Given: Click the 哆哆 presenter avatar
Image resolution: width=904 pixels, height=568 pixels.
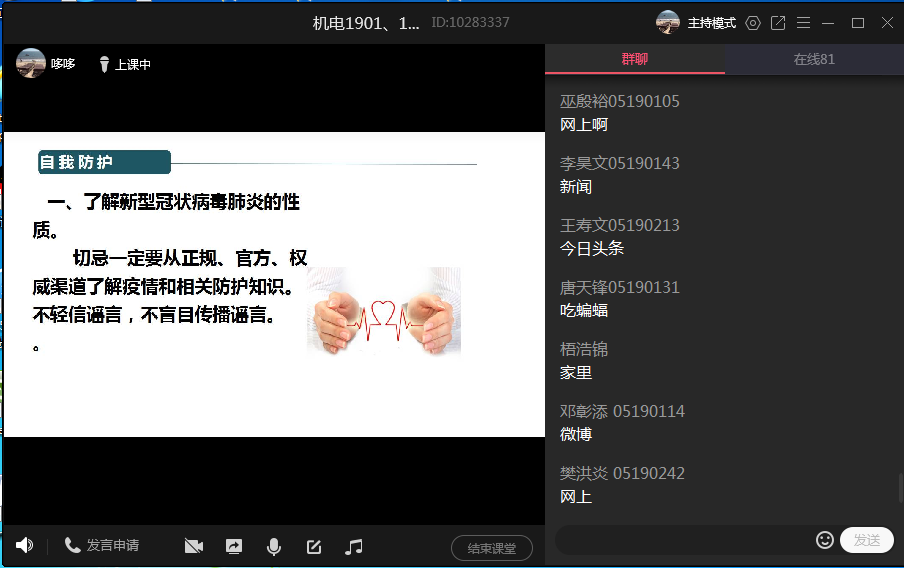Looking at the screenshot, I should pyautogui.click(x=31, y=63).
